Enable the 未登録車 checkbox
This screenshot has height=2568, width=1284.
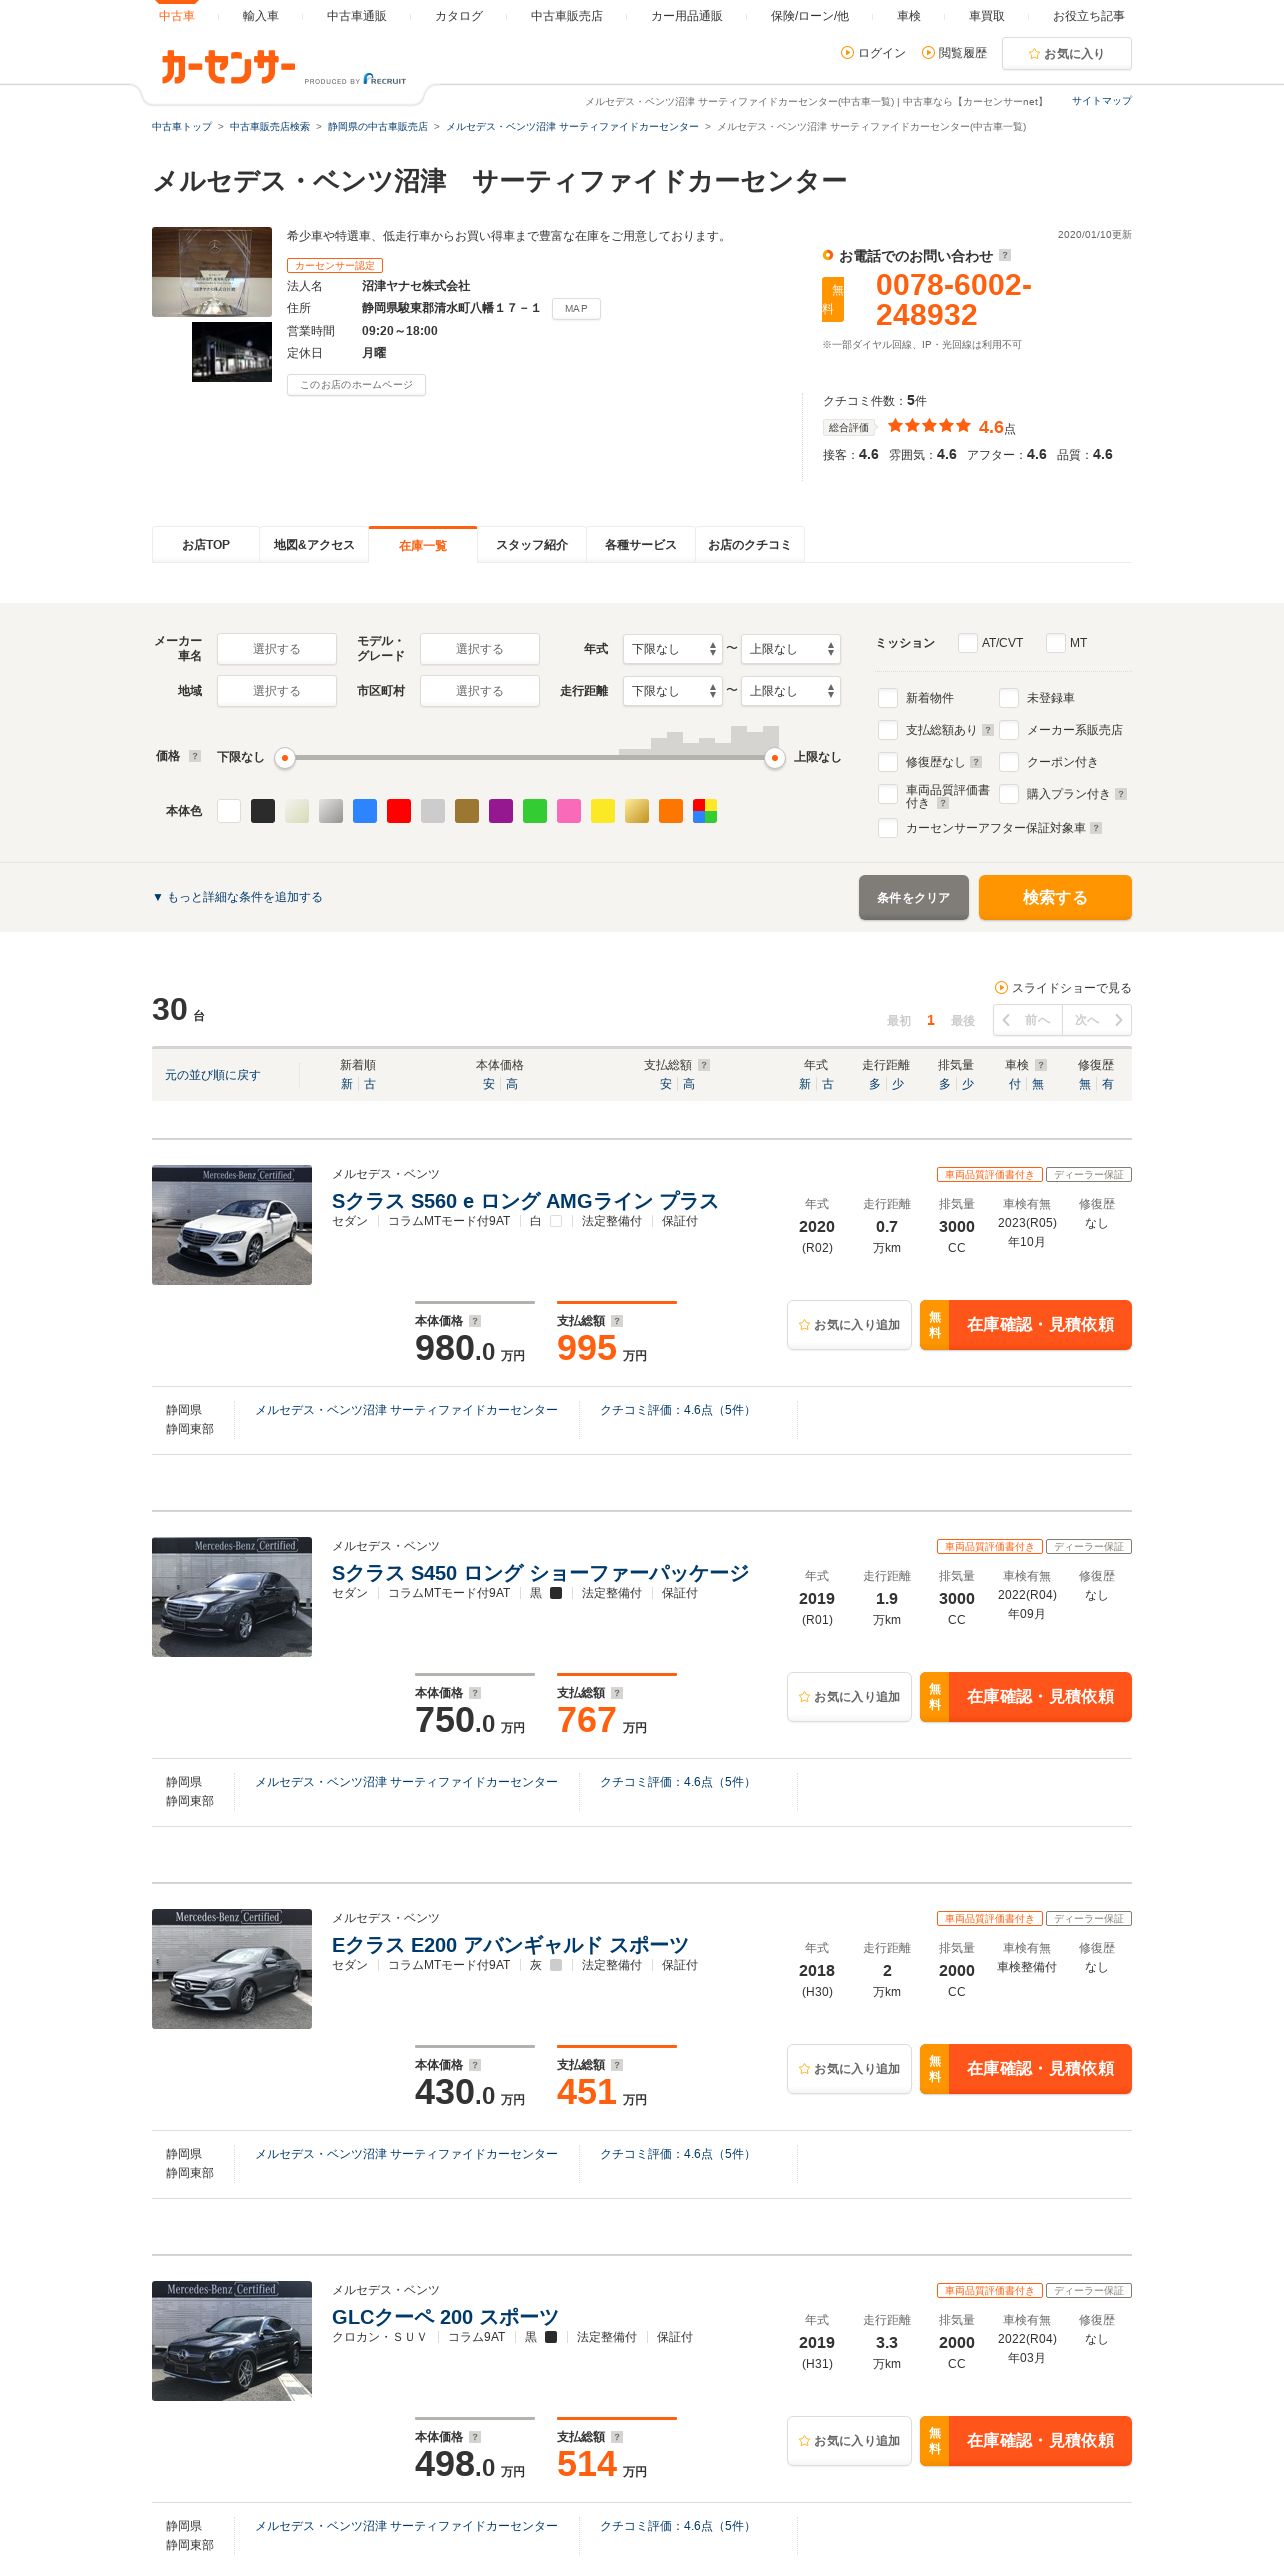click(x=1008, y=698)
